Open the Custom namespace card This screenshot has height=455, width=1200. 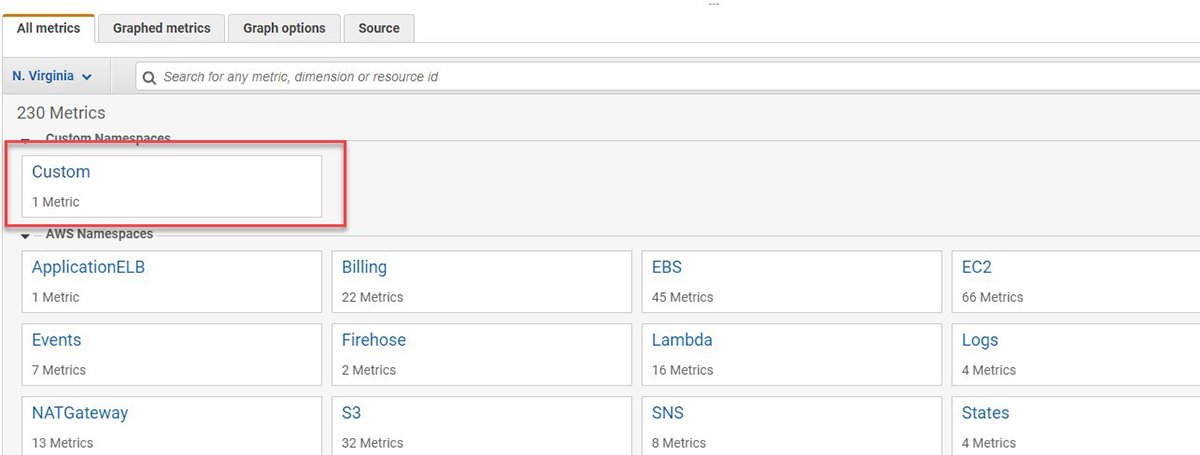click(x=61, y=172)
